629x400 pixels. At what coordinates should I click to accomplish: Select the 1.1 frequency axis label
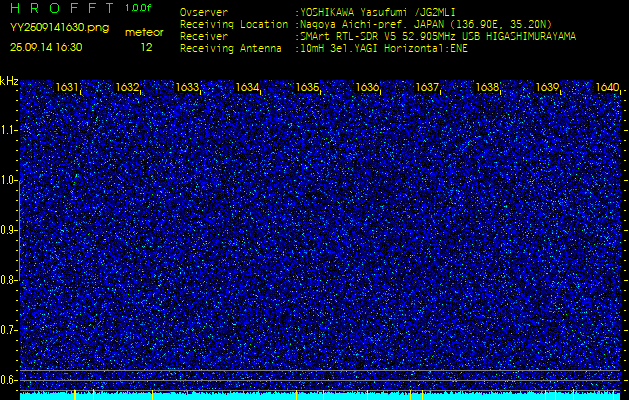click(8, 130)
